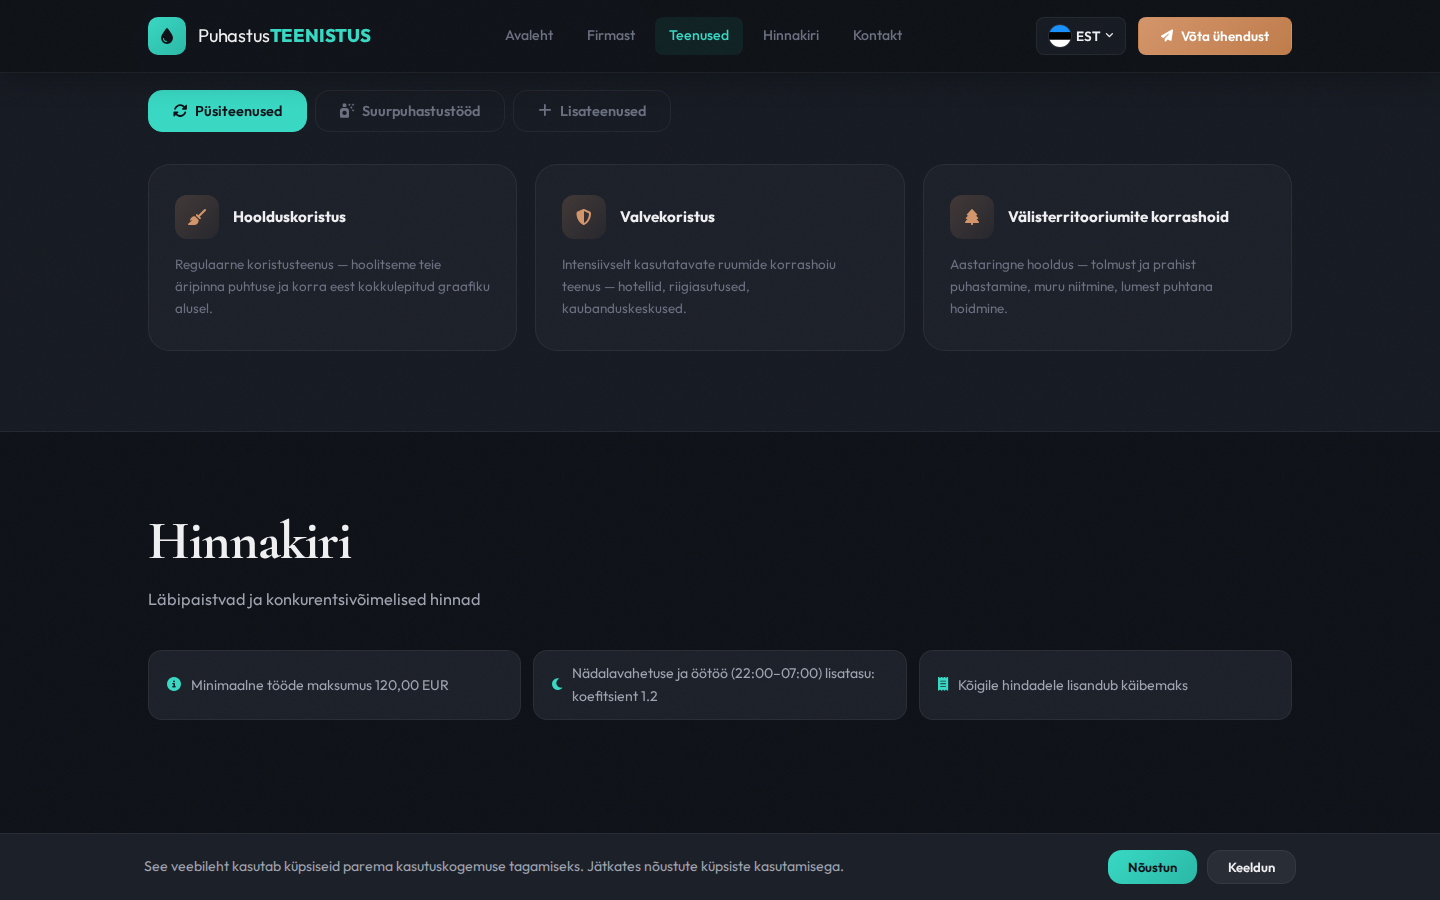Select the Püsiteenused tab
Image resolution: width=1440 pixels, height=900 pixels.
coord(227,111)
